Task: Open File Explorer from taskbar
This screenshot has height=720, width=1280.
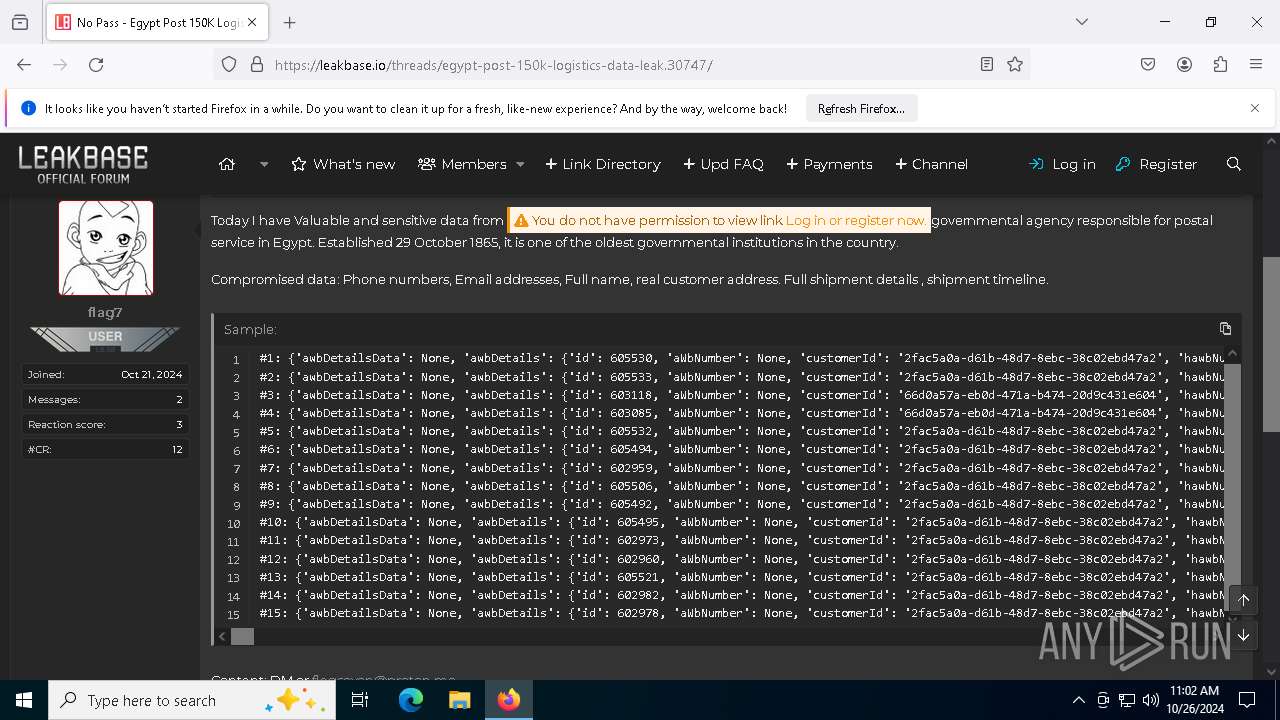Action: 459,700
